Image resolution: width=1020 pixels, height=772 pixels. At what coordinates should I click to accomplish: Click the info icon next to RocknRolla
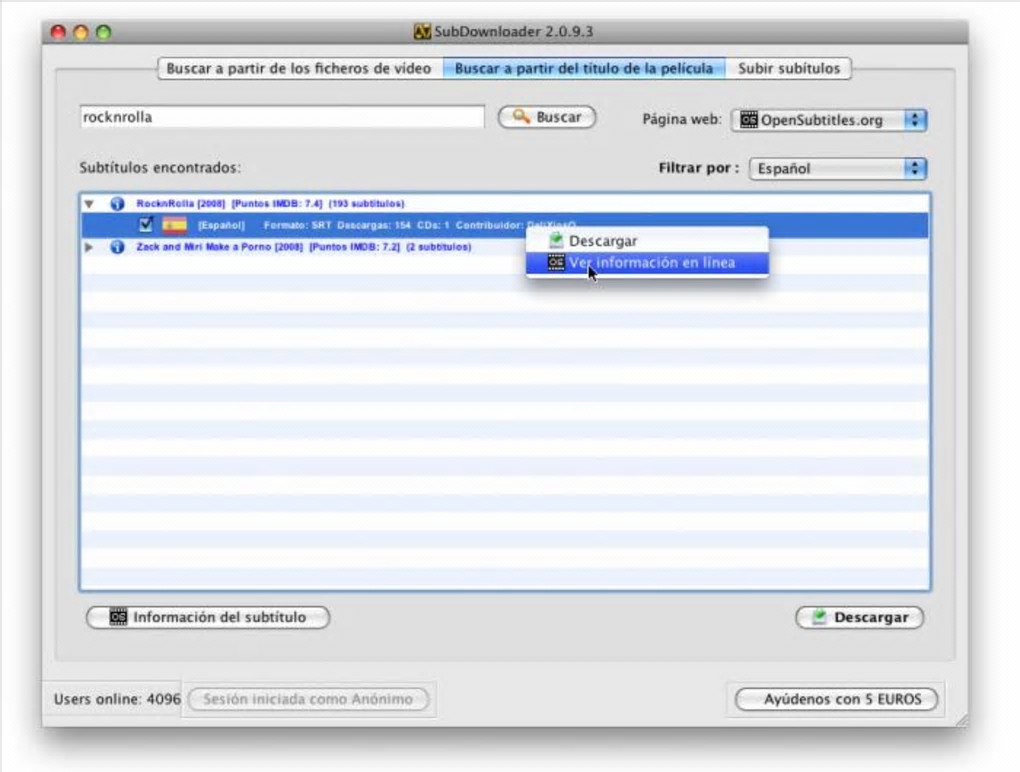(117, 204)
